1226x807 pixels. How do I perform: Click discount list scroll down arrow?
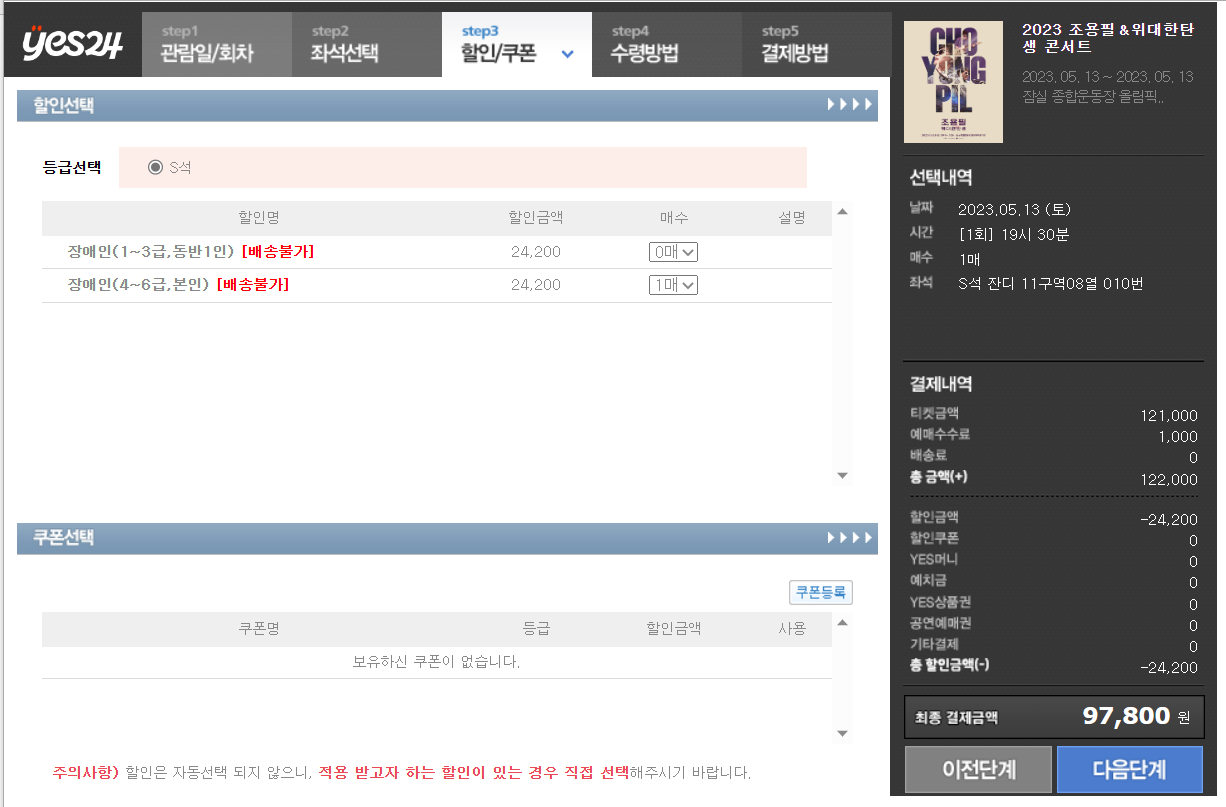click(x=842, y=475)
